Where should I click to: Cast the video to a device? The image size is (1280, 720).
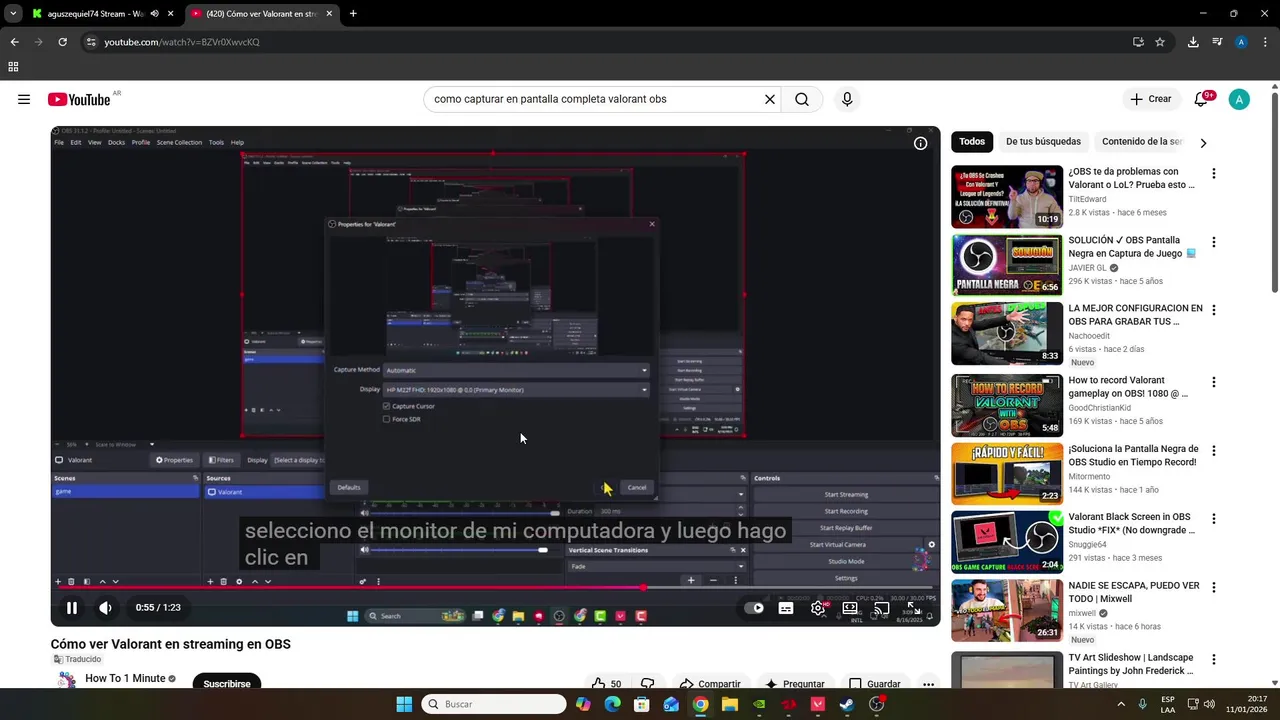pos(882,607)
